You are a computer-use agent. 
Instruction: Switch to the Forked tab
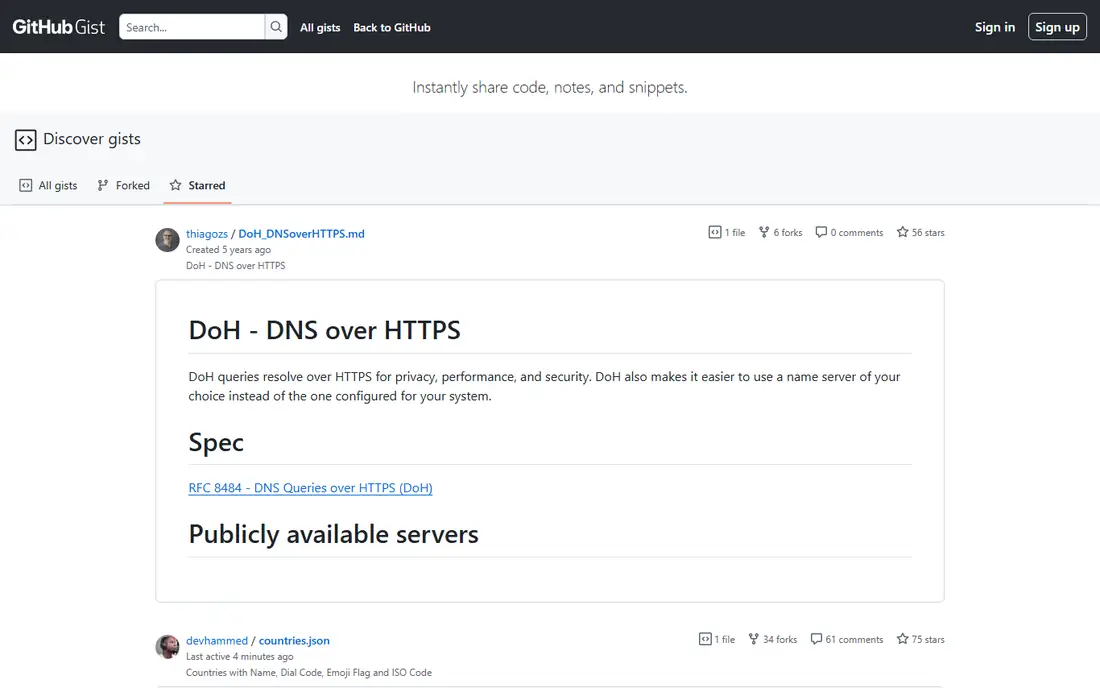tap(123, 185)
